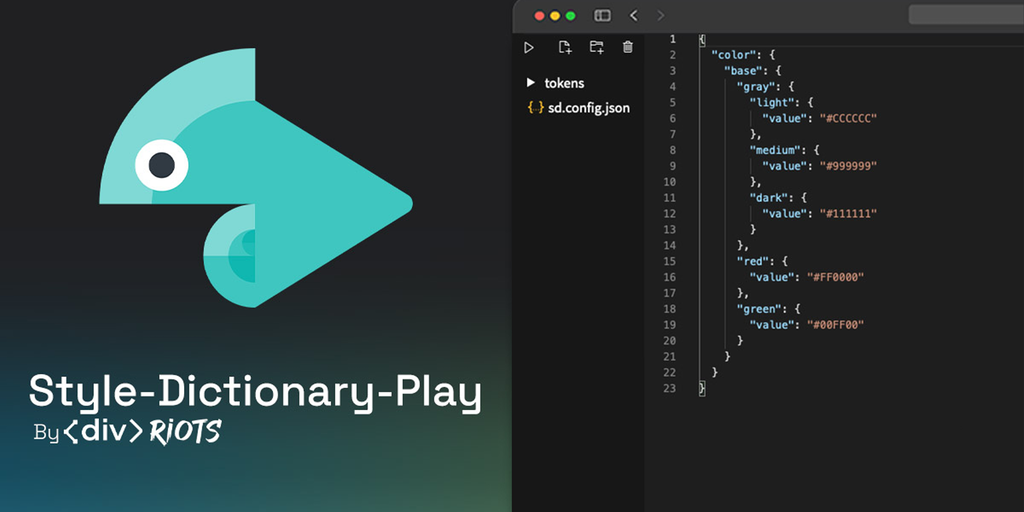
Task: Click the "green" key on line 18
Action: pyautogui.click(x=761, y=309)
